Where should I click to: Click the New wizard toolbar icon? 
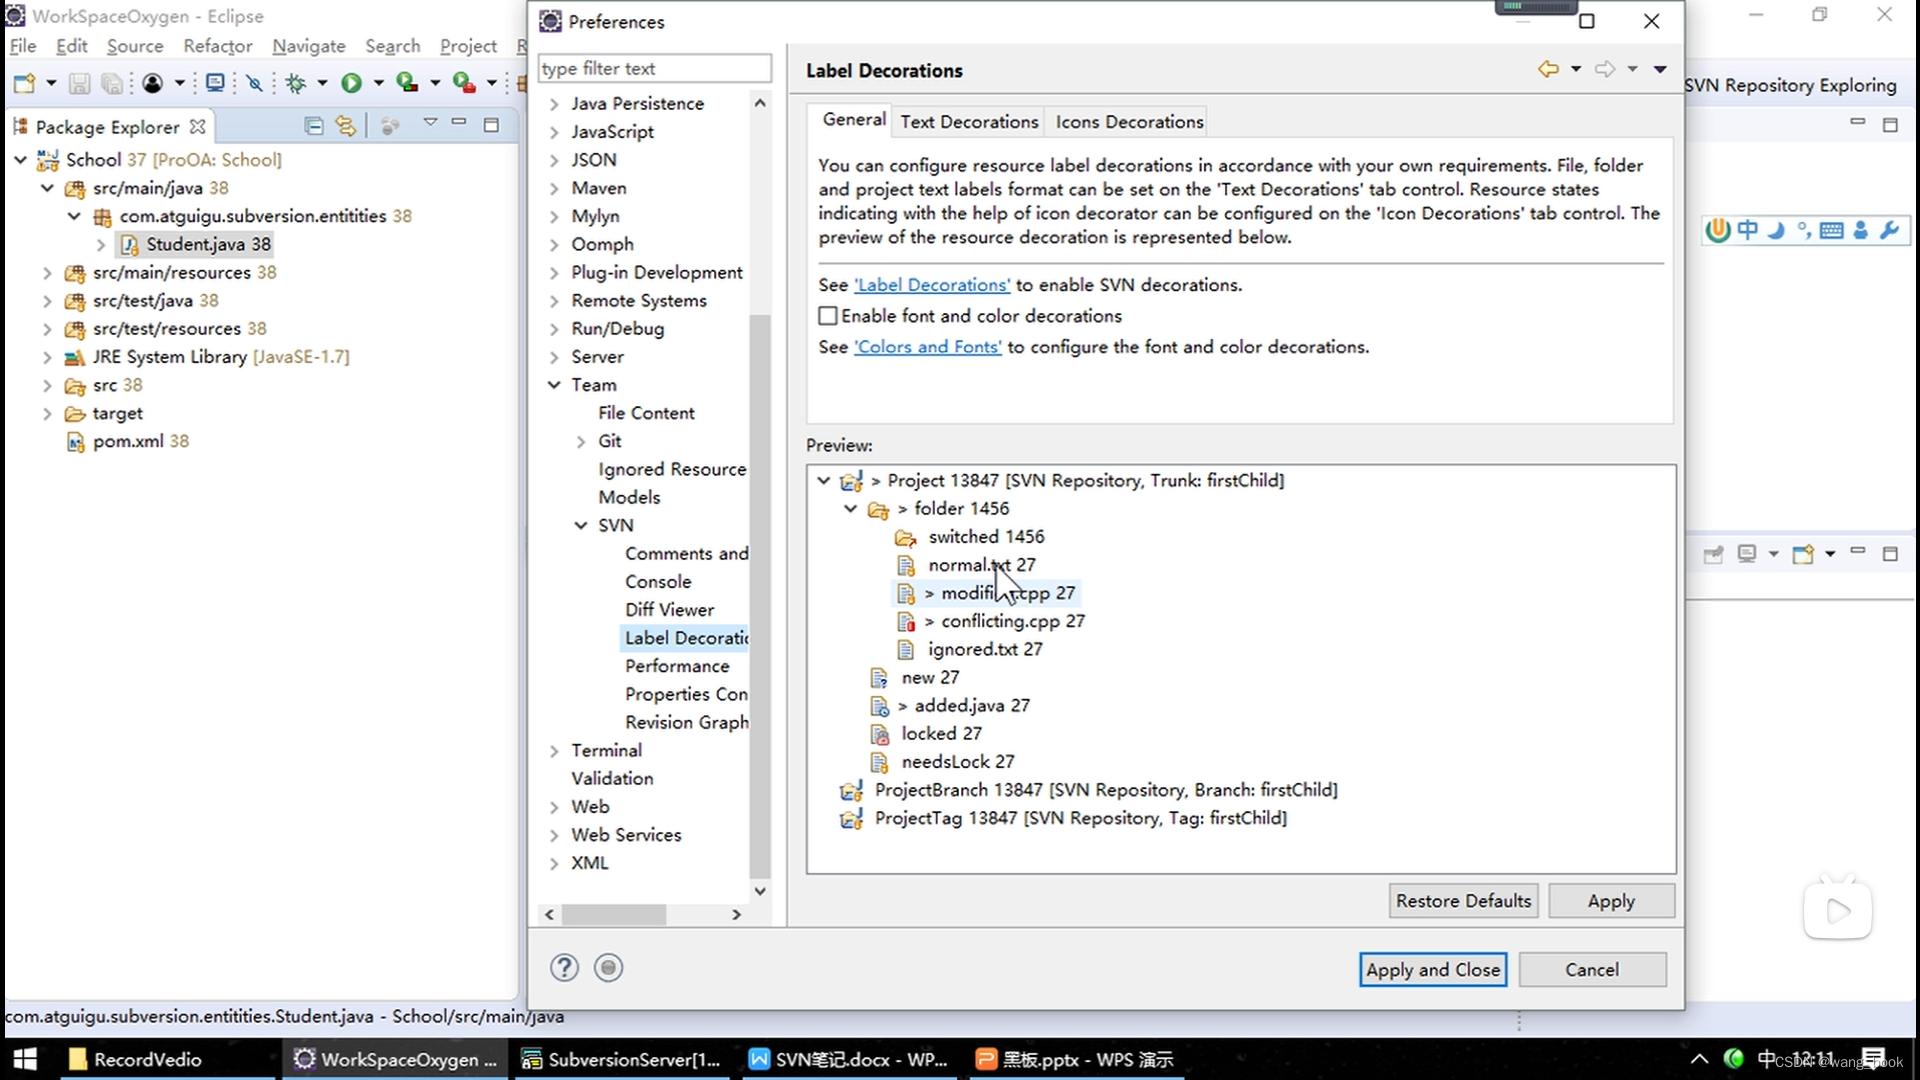pos(24,83)
